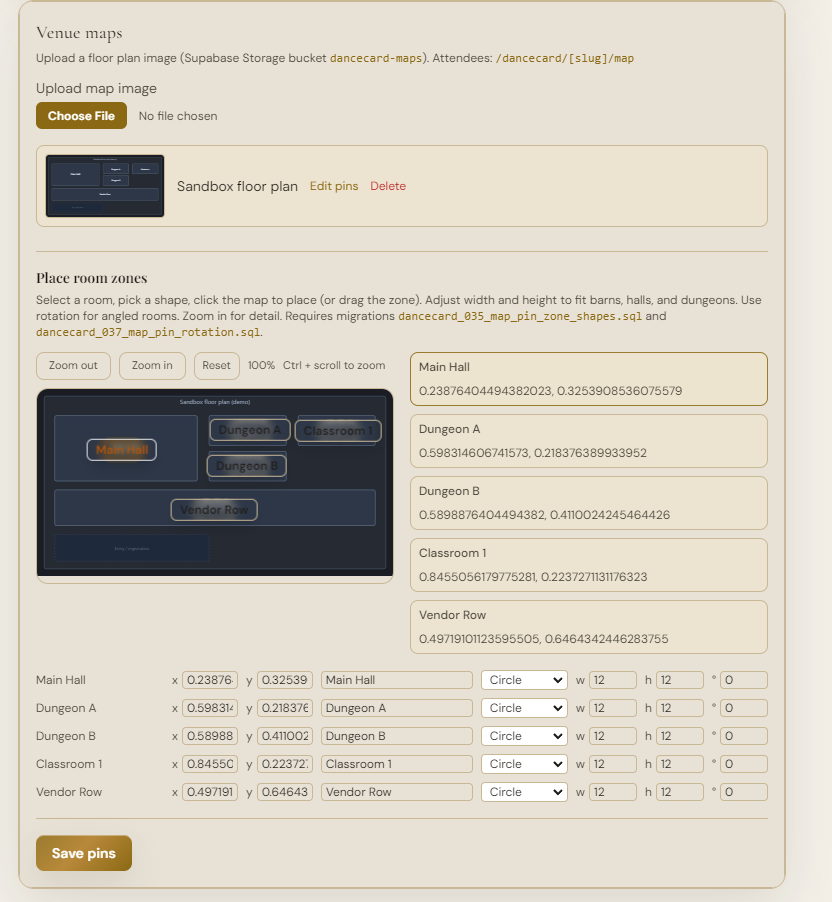Image resolution: width=832 pixels, height=902 pixels.
Task: Click the Dungeon B zone on the map
Action: 247,466
